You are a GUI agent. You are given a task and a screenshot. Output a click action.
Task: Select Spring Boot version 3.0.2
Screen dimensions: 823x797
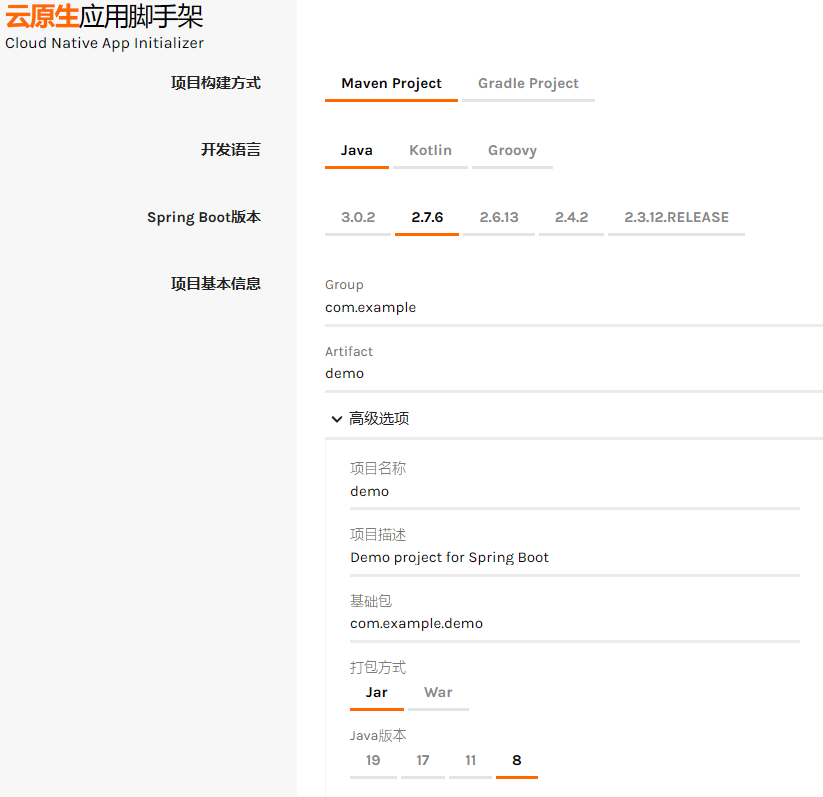(x=358, y=217)
